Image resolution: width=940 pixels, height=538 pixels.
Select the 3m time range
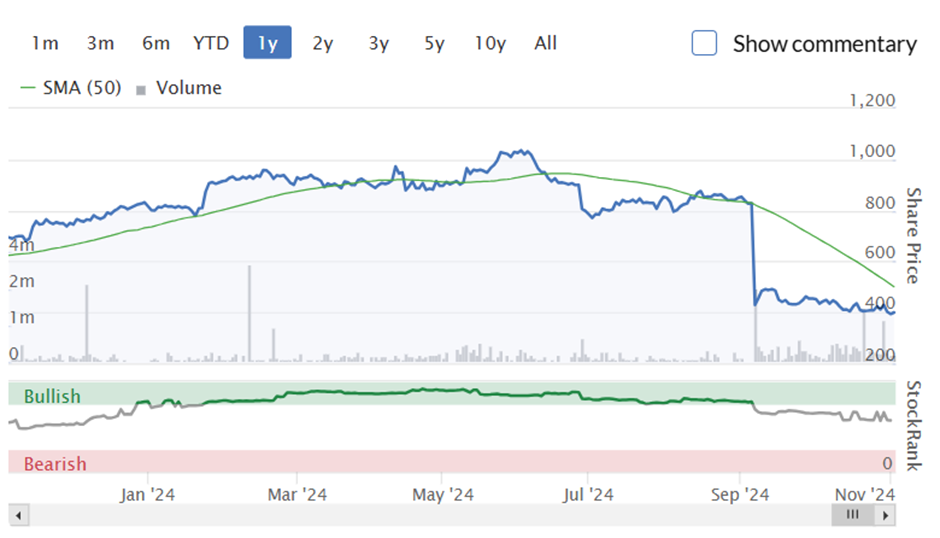click(100, 43)
